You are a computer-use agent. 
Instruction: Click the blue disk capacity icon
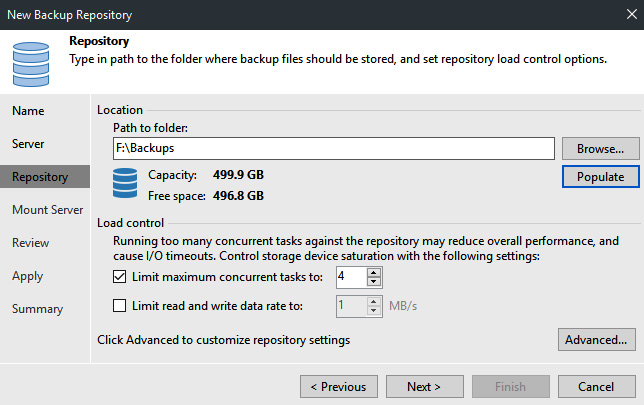coord(125,183)
